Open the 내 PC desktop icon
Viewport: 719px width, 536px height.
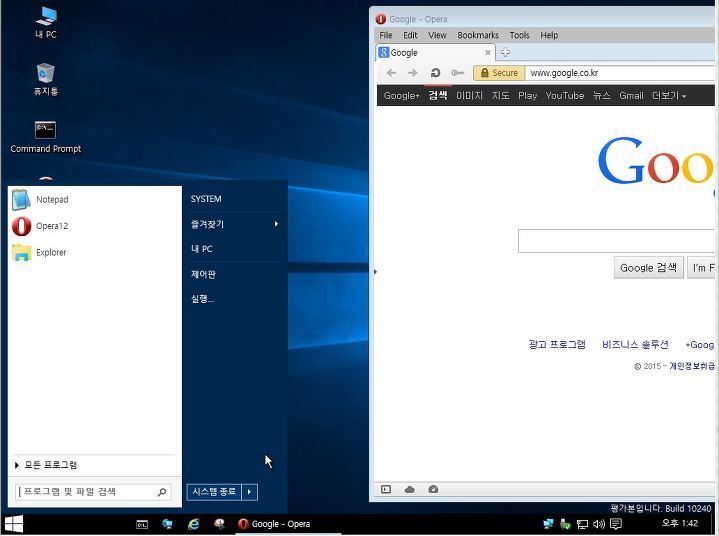coord(46,22)
